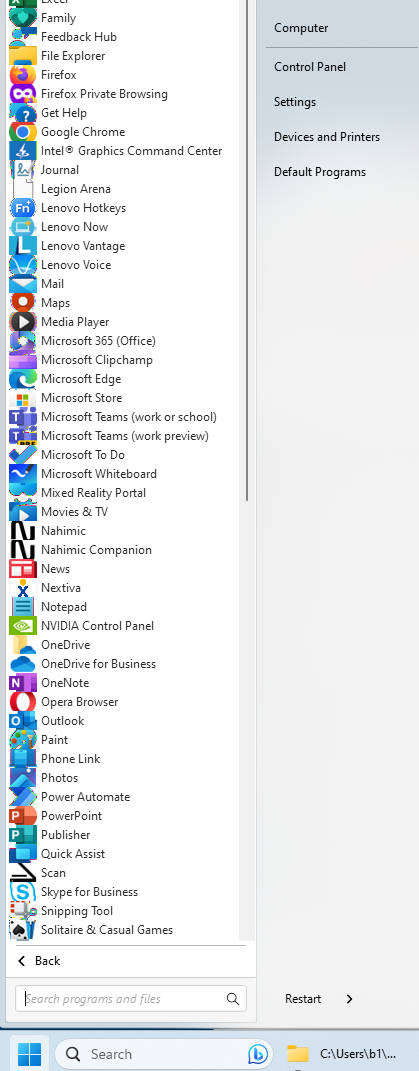419x1071 pixels.
Task: Launch the Publisher icon
Action: point(23,835)
